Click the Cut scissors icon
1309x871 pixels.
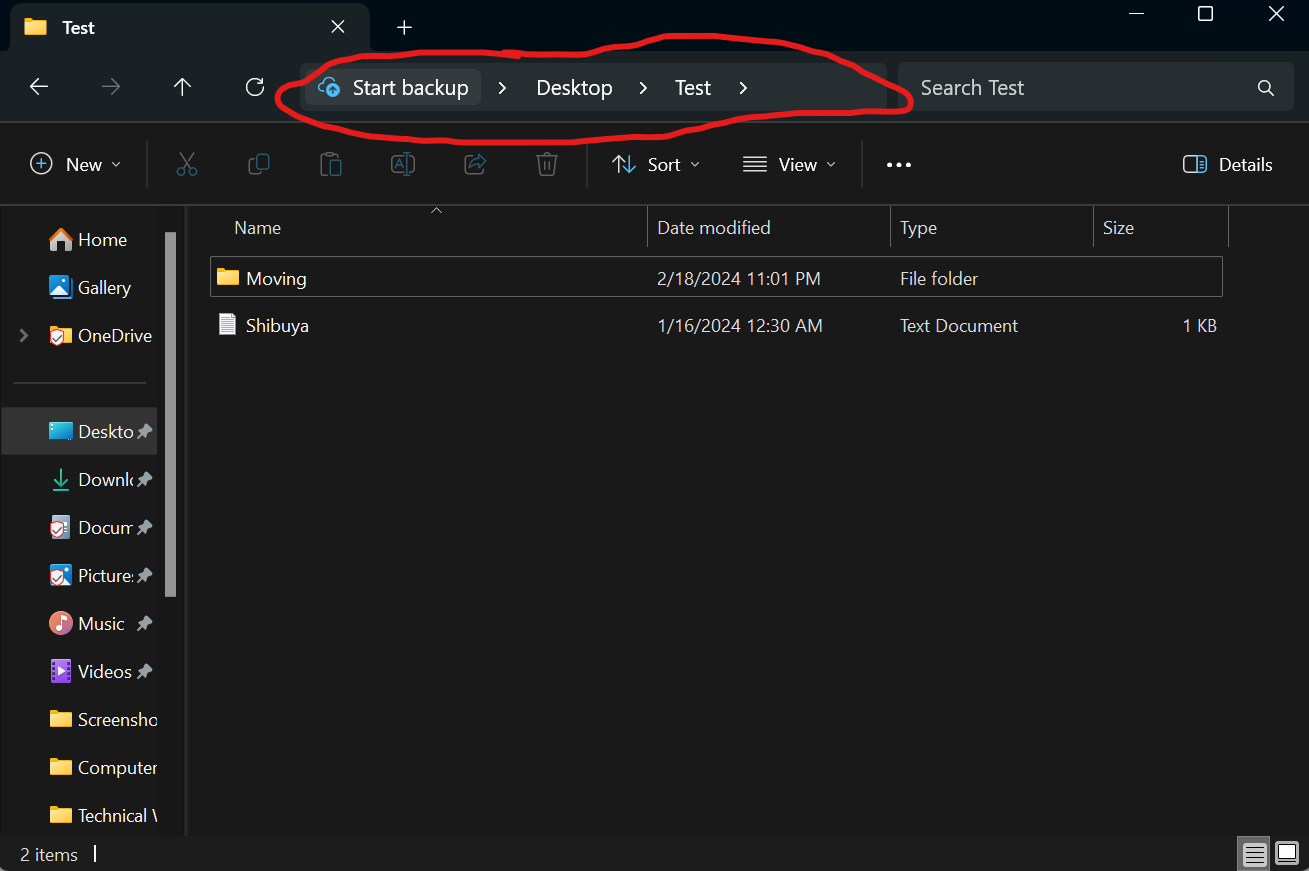[187, 164]
